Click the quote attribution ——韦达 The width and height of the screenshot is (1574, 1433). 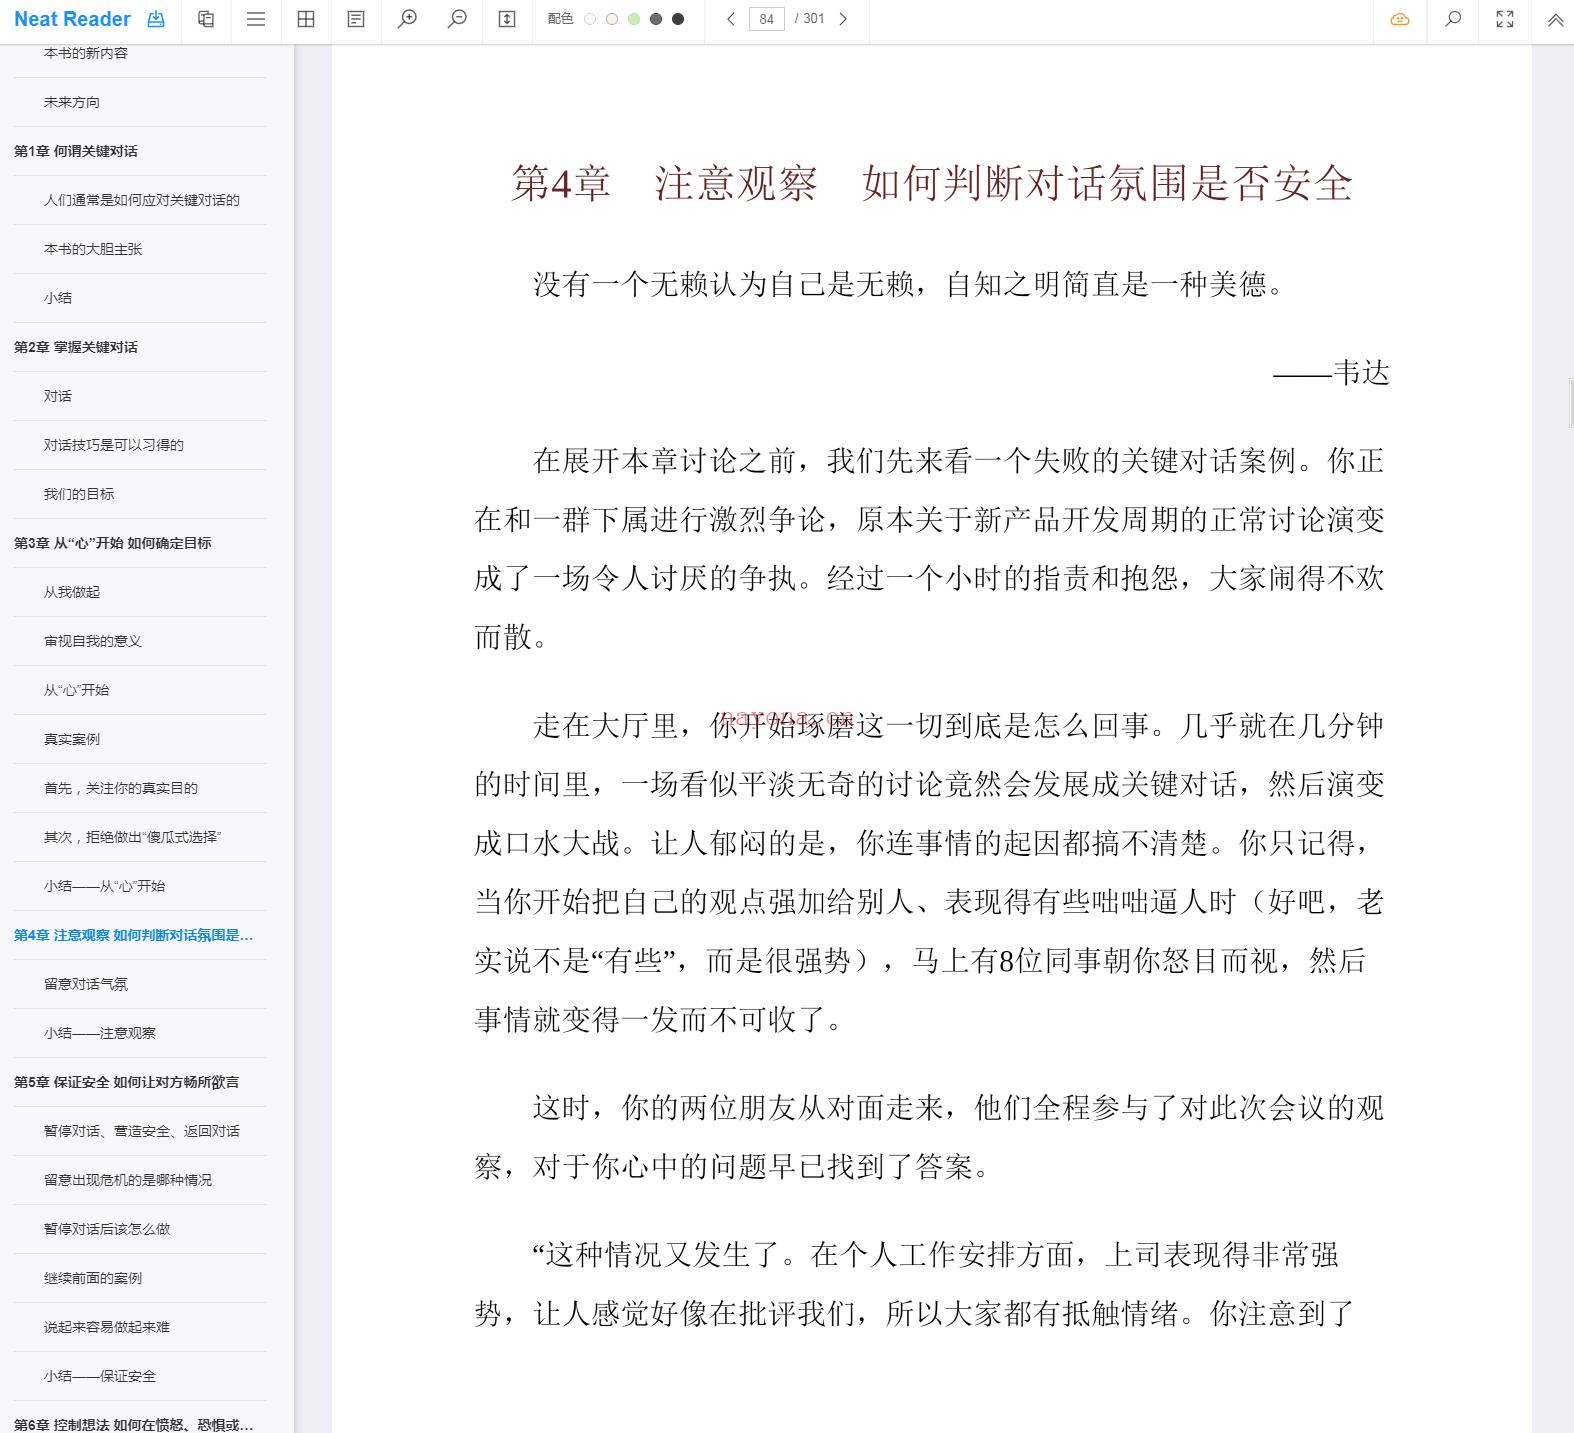tap(1331, 373)
